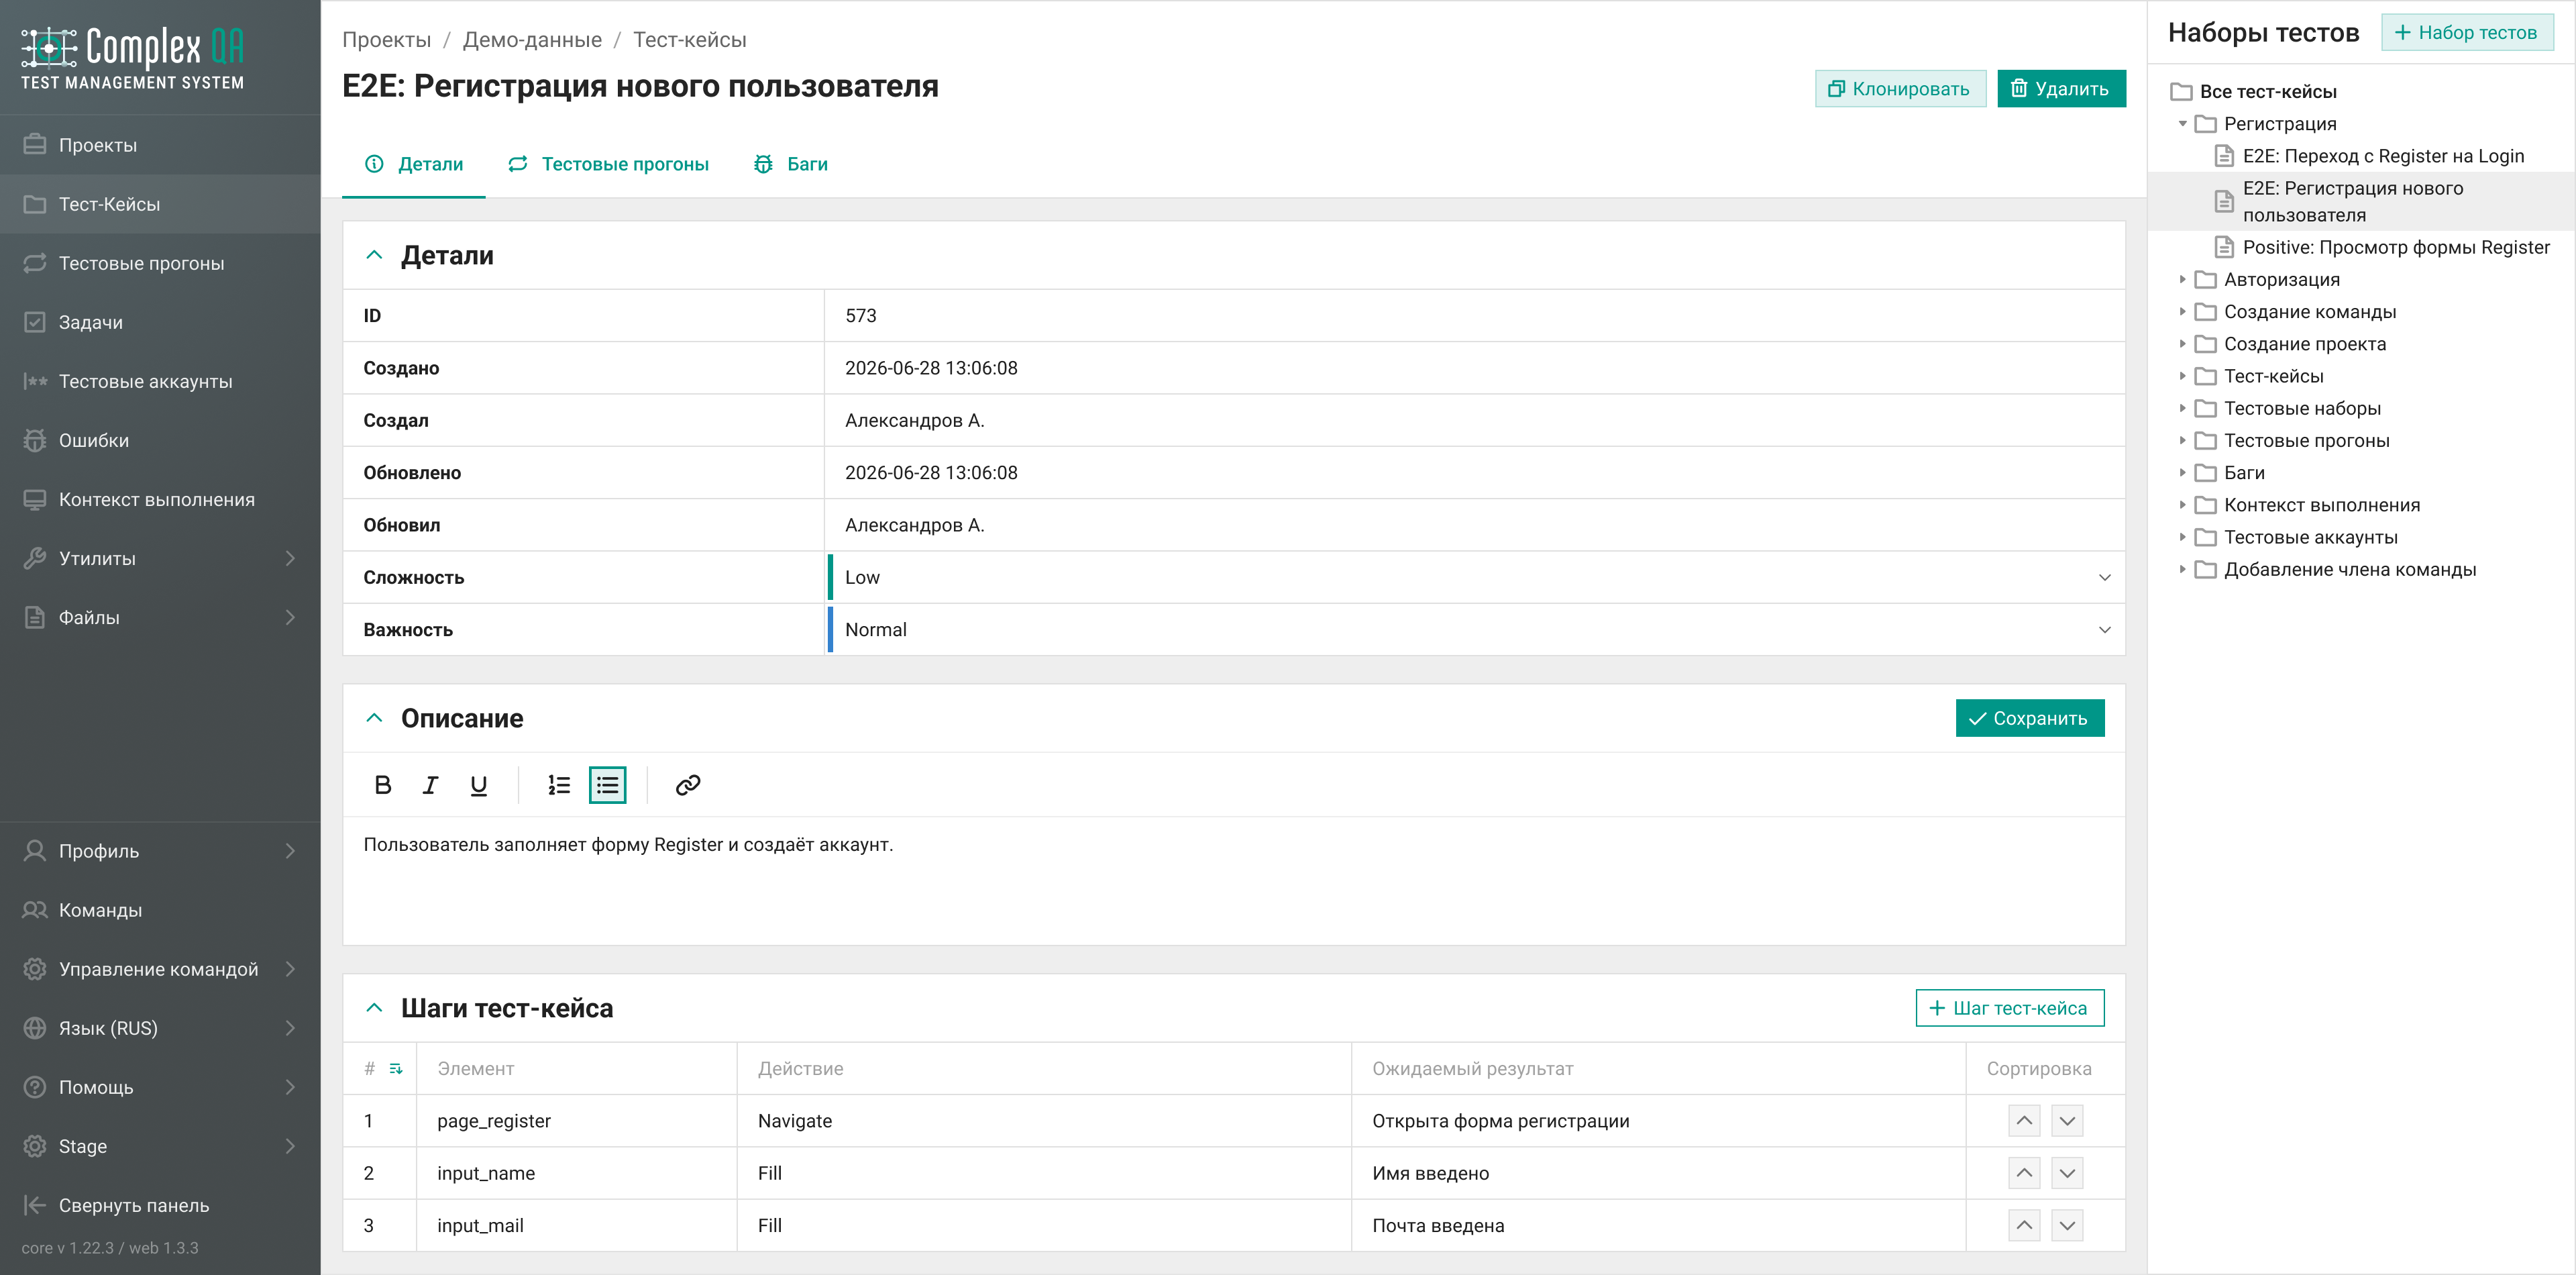
Task: Expand Тестовые аккаунты tree folder
Action: tap(2182, 537)
